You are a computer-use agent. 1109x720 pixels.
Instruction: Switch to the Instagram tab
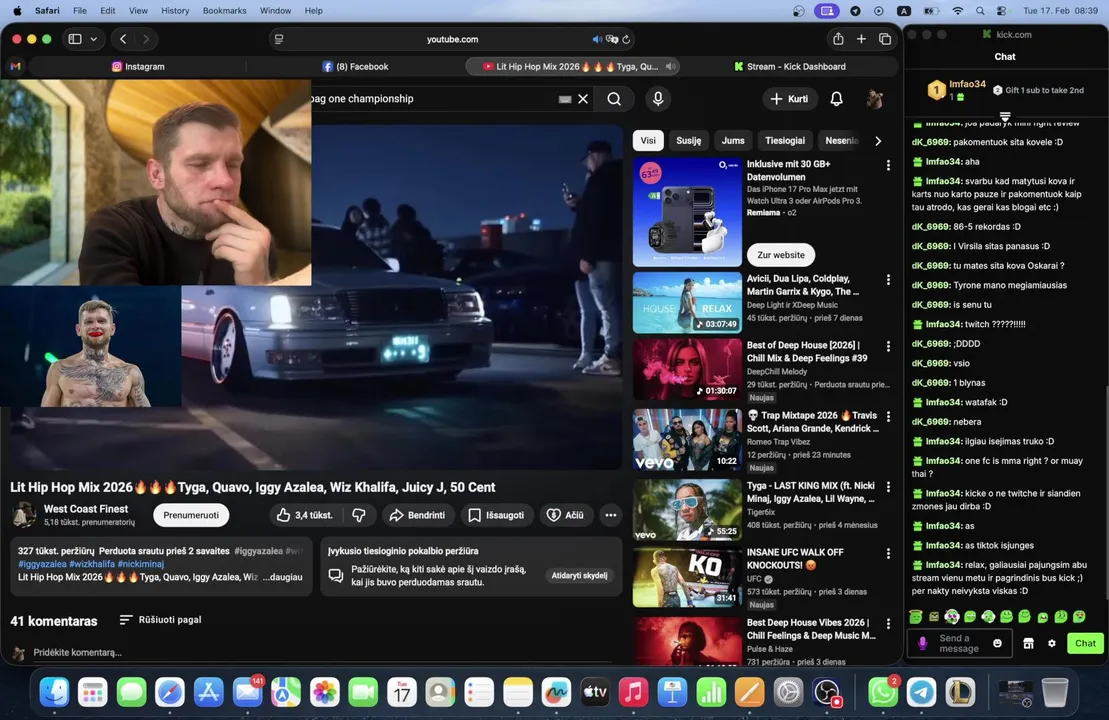tap(138, 66)
